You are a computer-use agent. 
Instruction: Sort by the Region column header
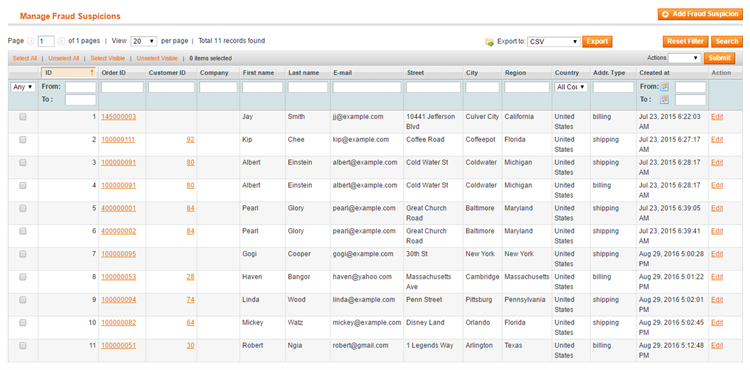515,73
